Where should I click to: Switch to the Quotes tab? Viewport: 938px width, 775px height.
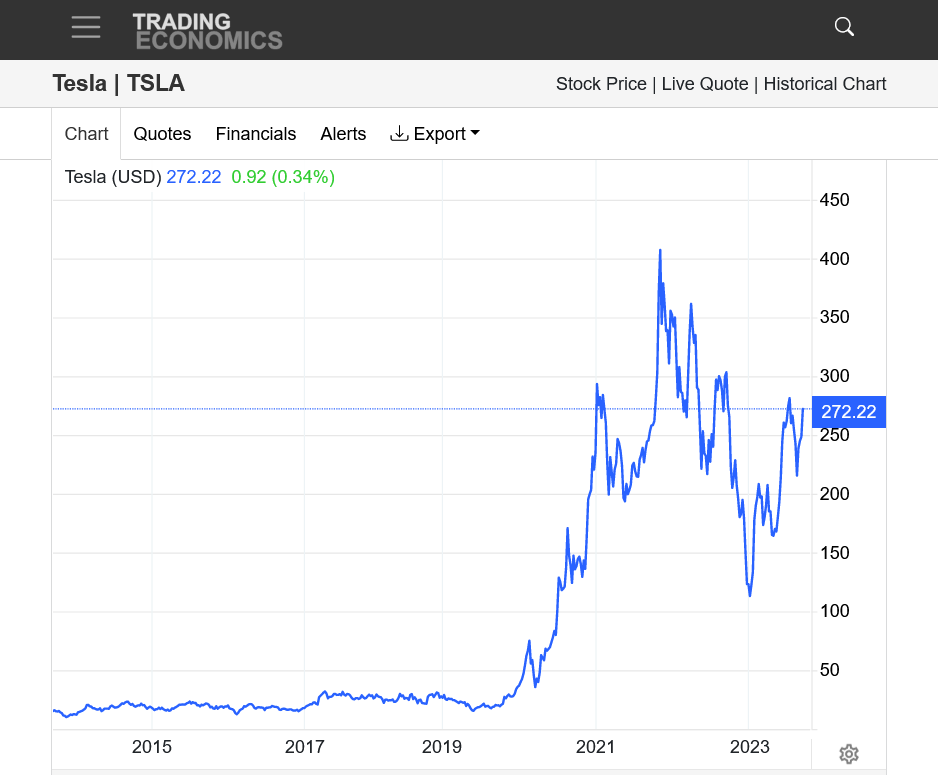[x=162, y=134]
